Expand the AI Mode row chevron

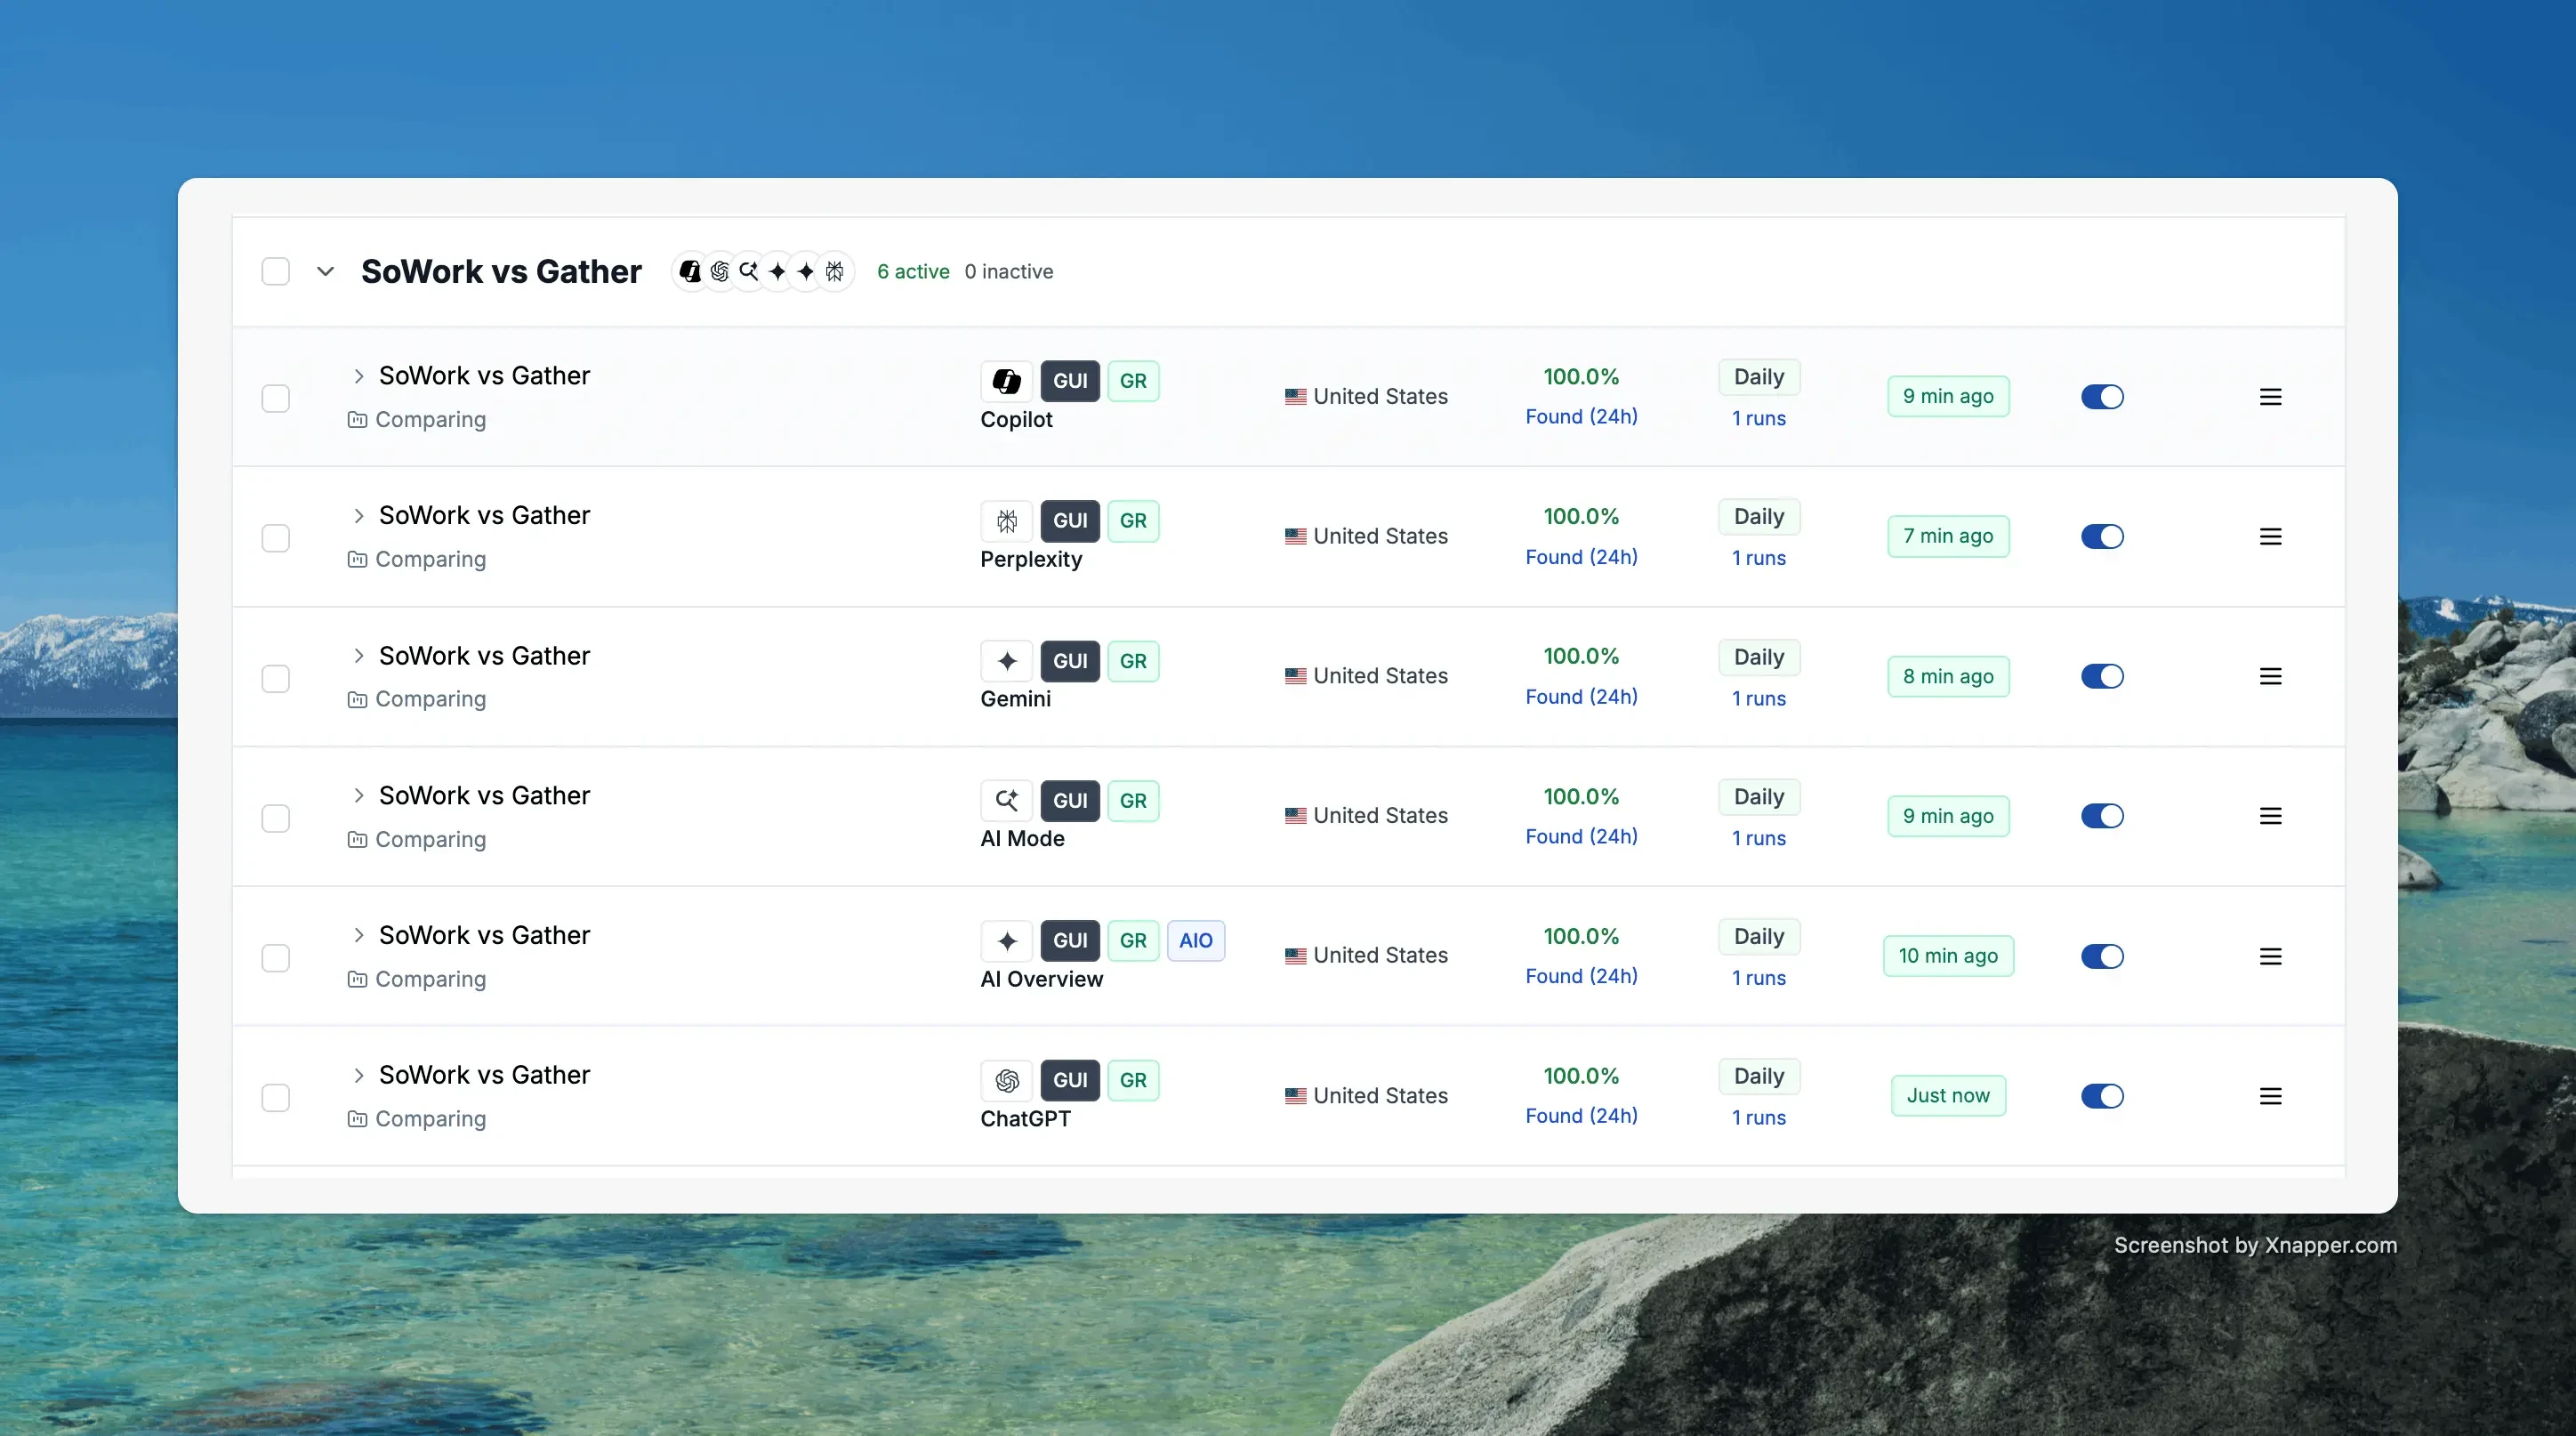359,795
